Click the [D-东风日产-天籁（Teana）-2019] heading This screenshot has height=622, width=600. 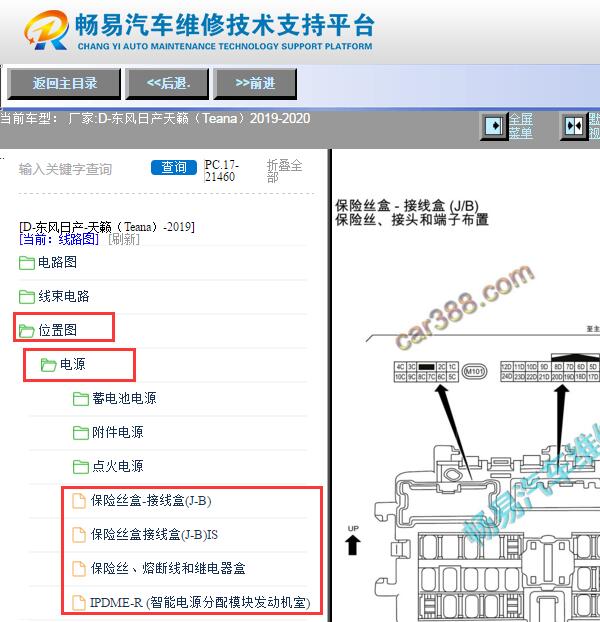[x=107, y=227]
